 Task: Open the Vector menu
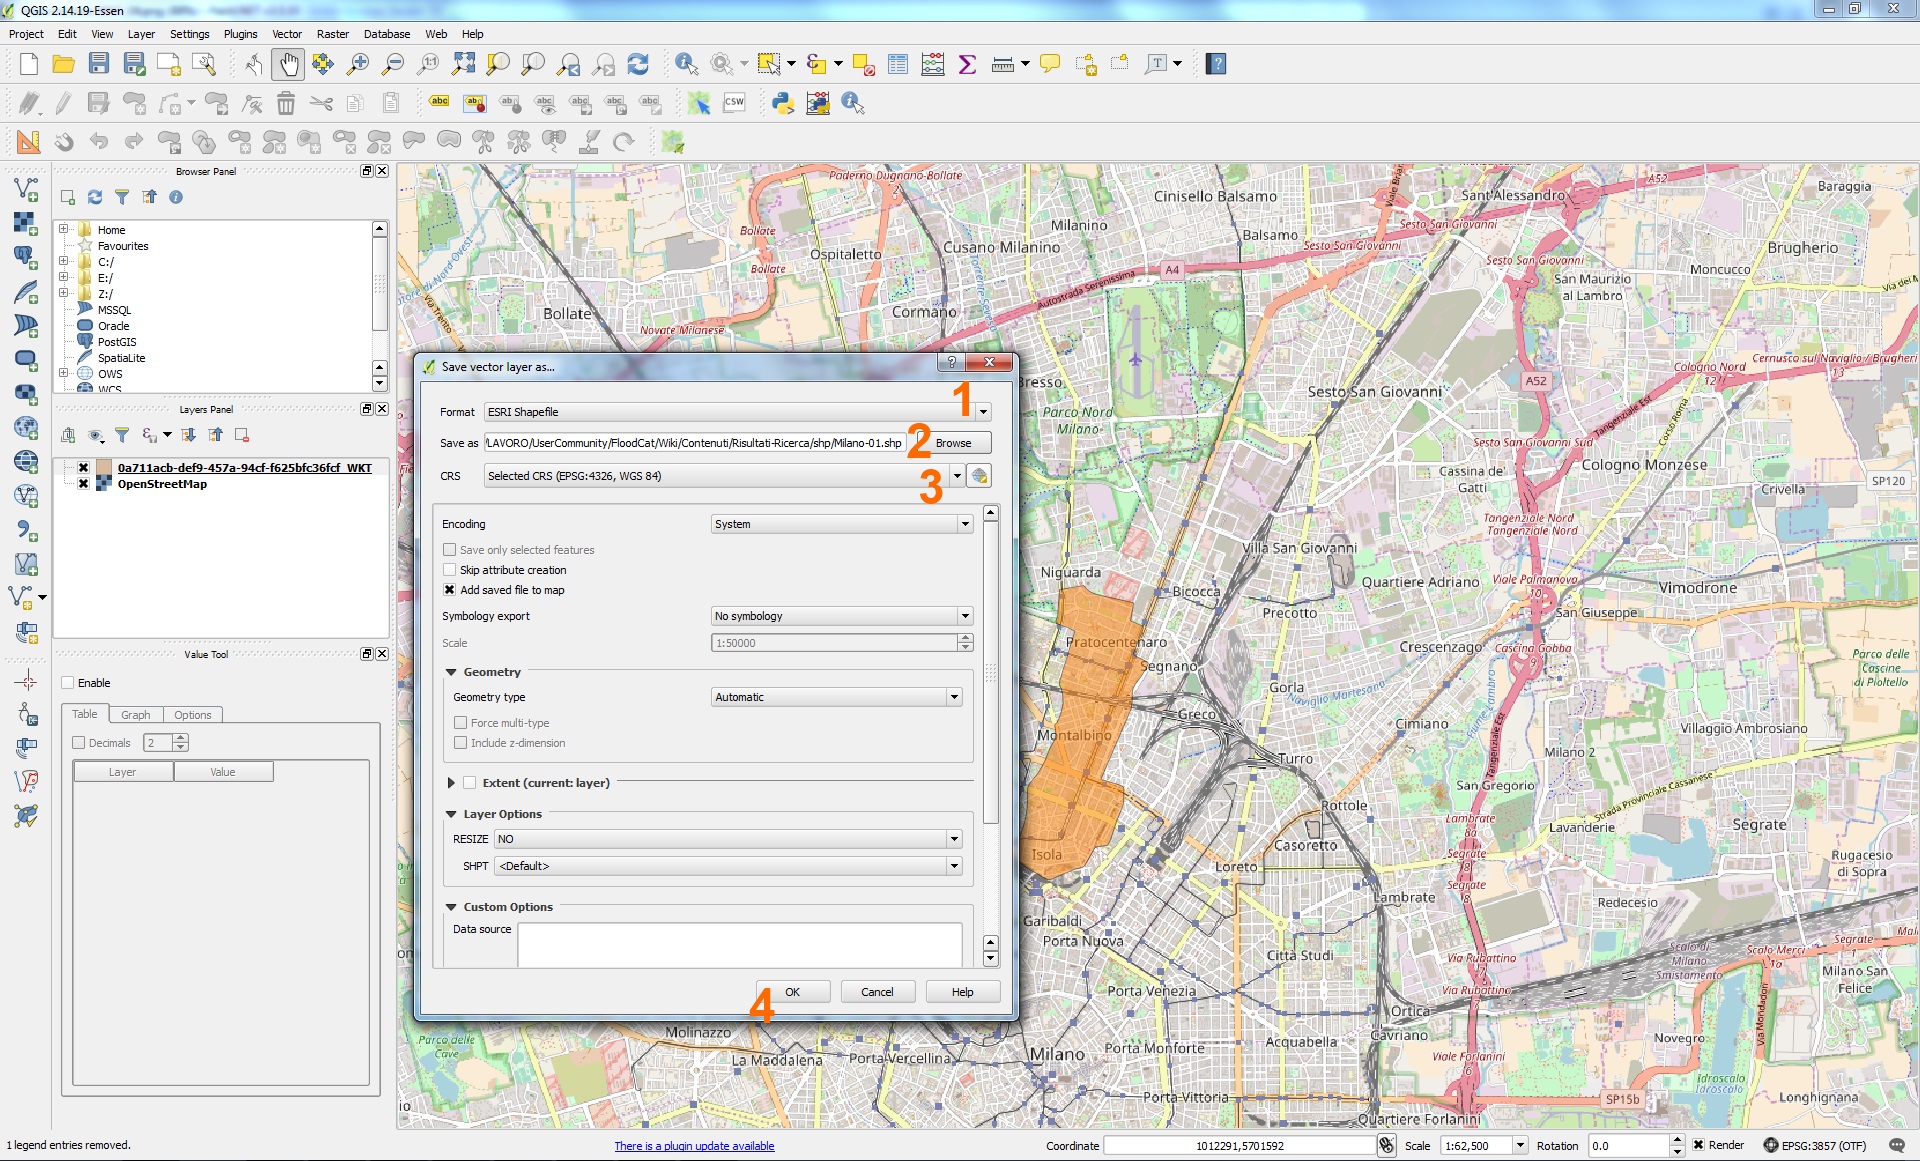pyautogui.click(x=286, y=34)
